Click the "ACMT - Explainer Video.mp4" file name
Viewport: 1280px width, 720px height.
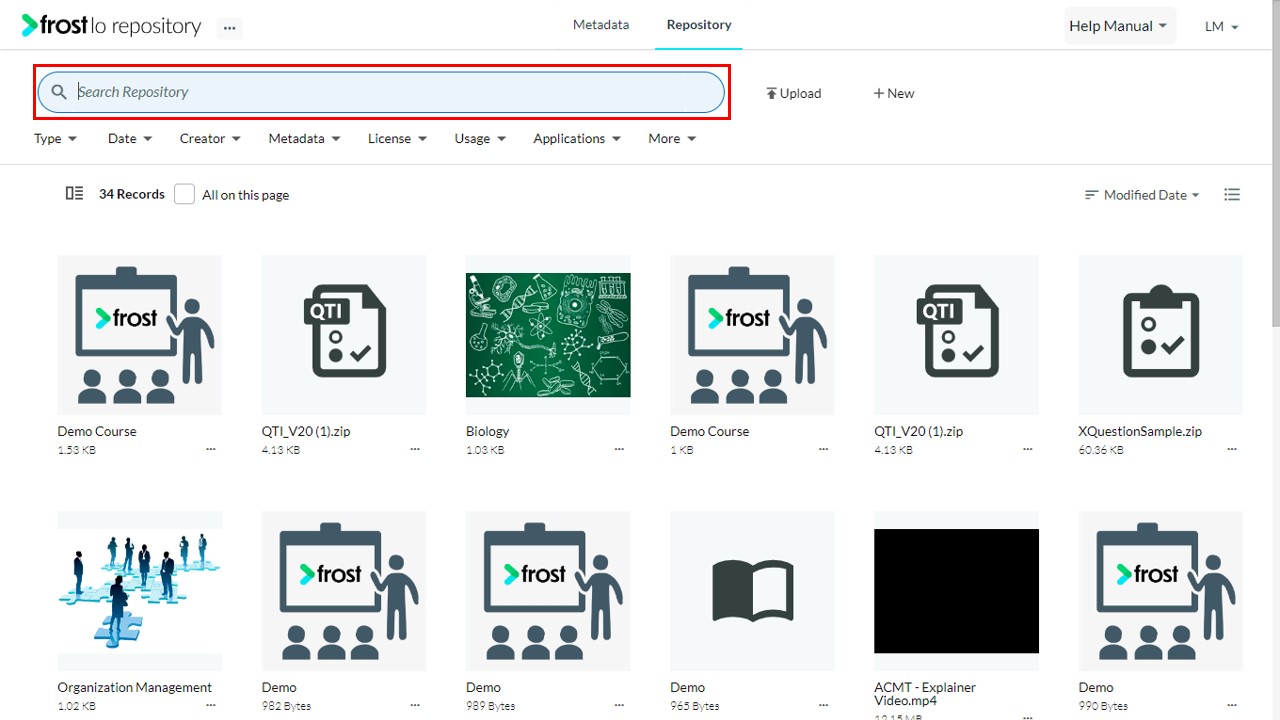[x=925, y=694]
